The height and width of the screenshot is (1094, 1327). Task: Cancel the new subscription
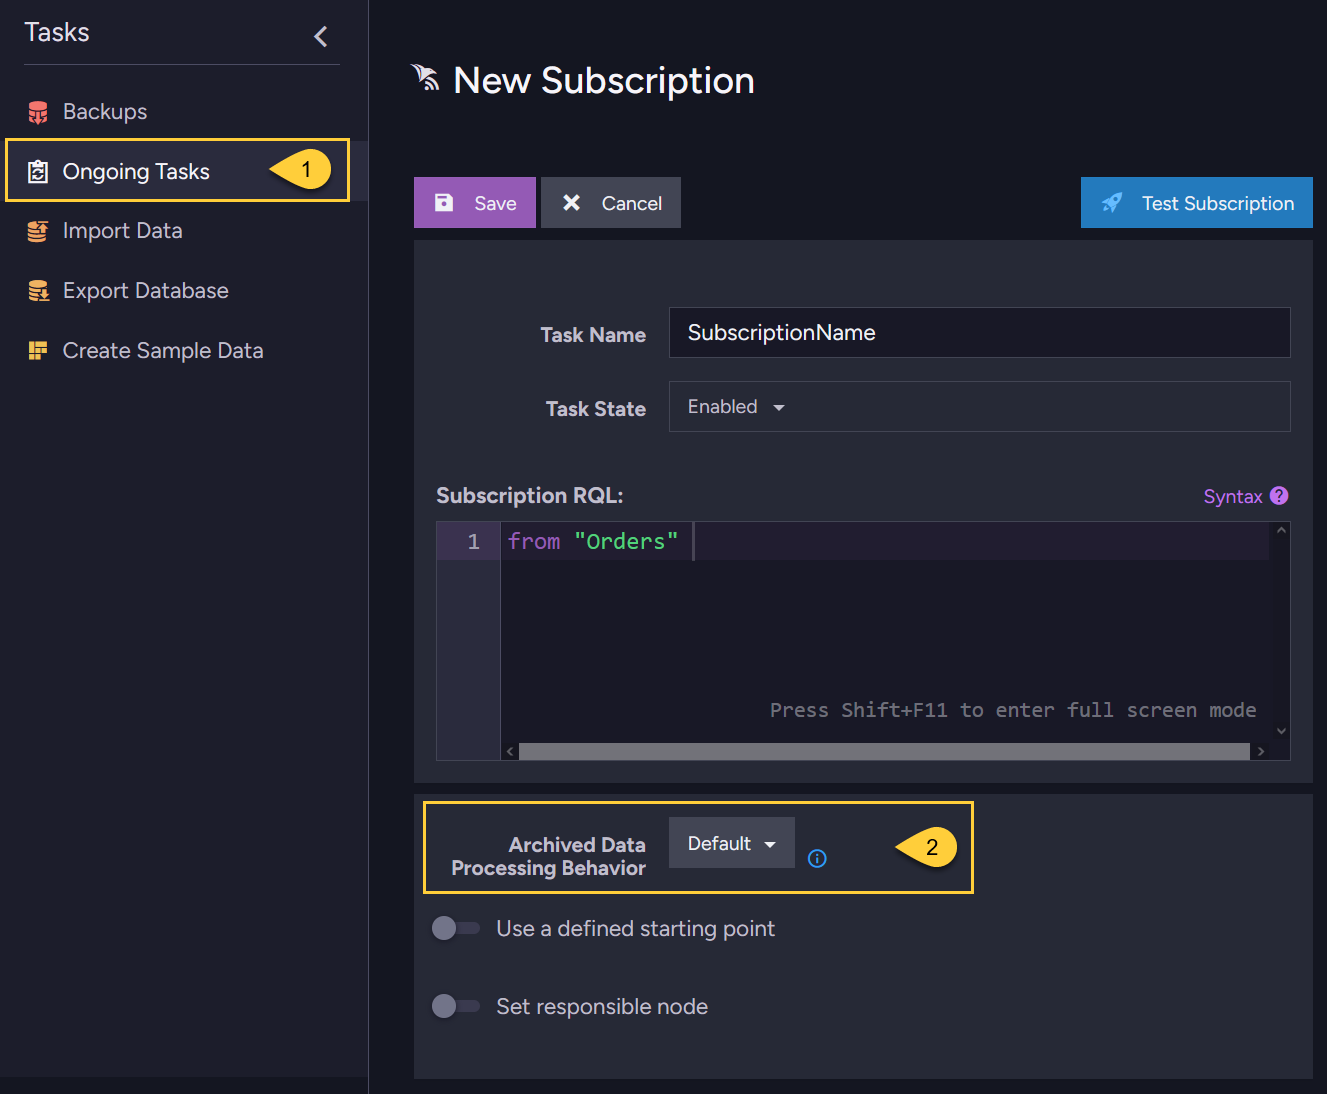[611, 203]
